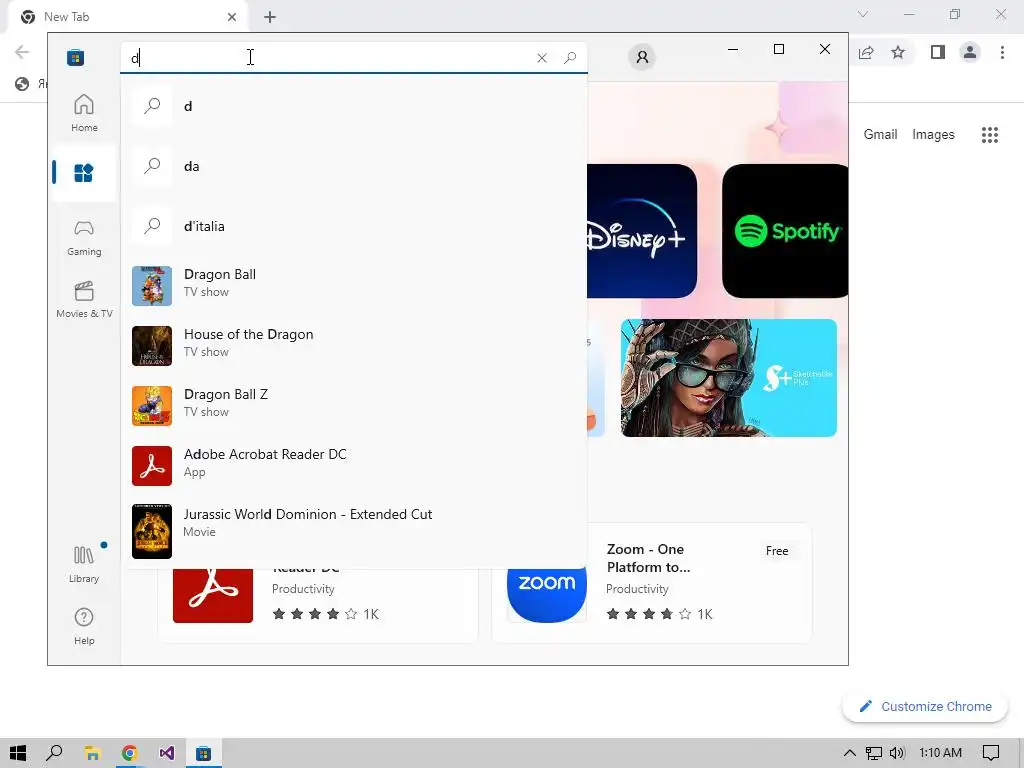Viewport: 1024px width, 768px height.
Task: Select the New Tab tab in Chrome
Action: (128, 17)
